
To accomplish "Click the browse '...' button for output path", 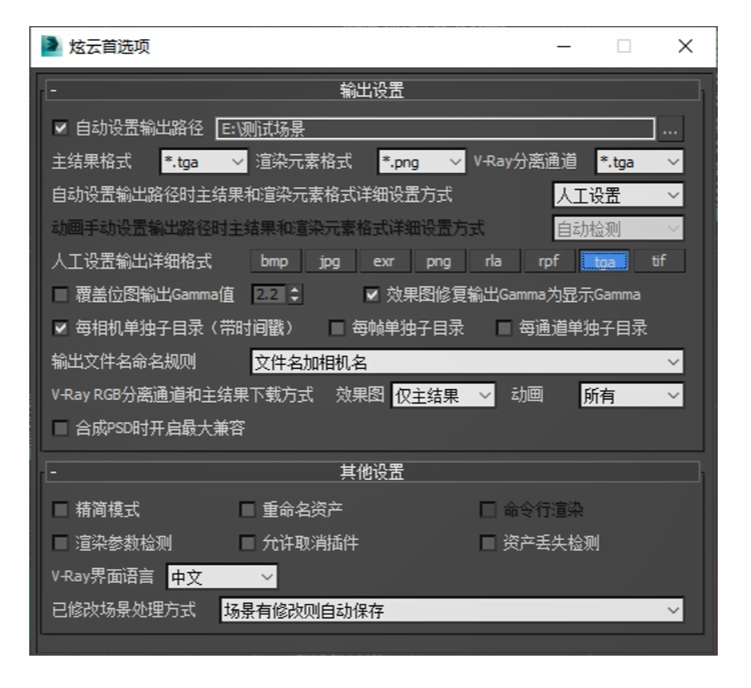I will point(671,129).
